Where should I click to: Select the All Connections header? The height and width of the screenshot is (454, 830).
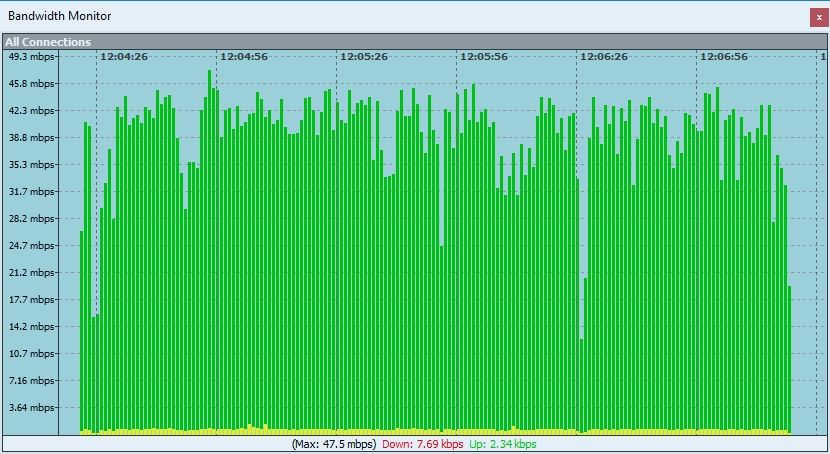48,42
